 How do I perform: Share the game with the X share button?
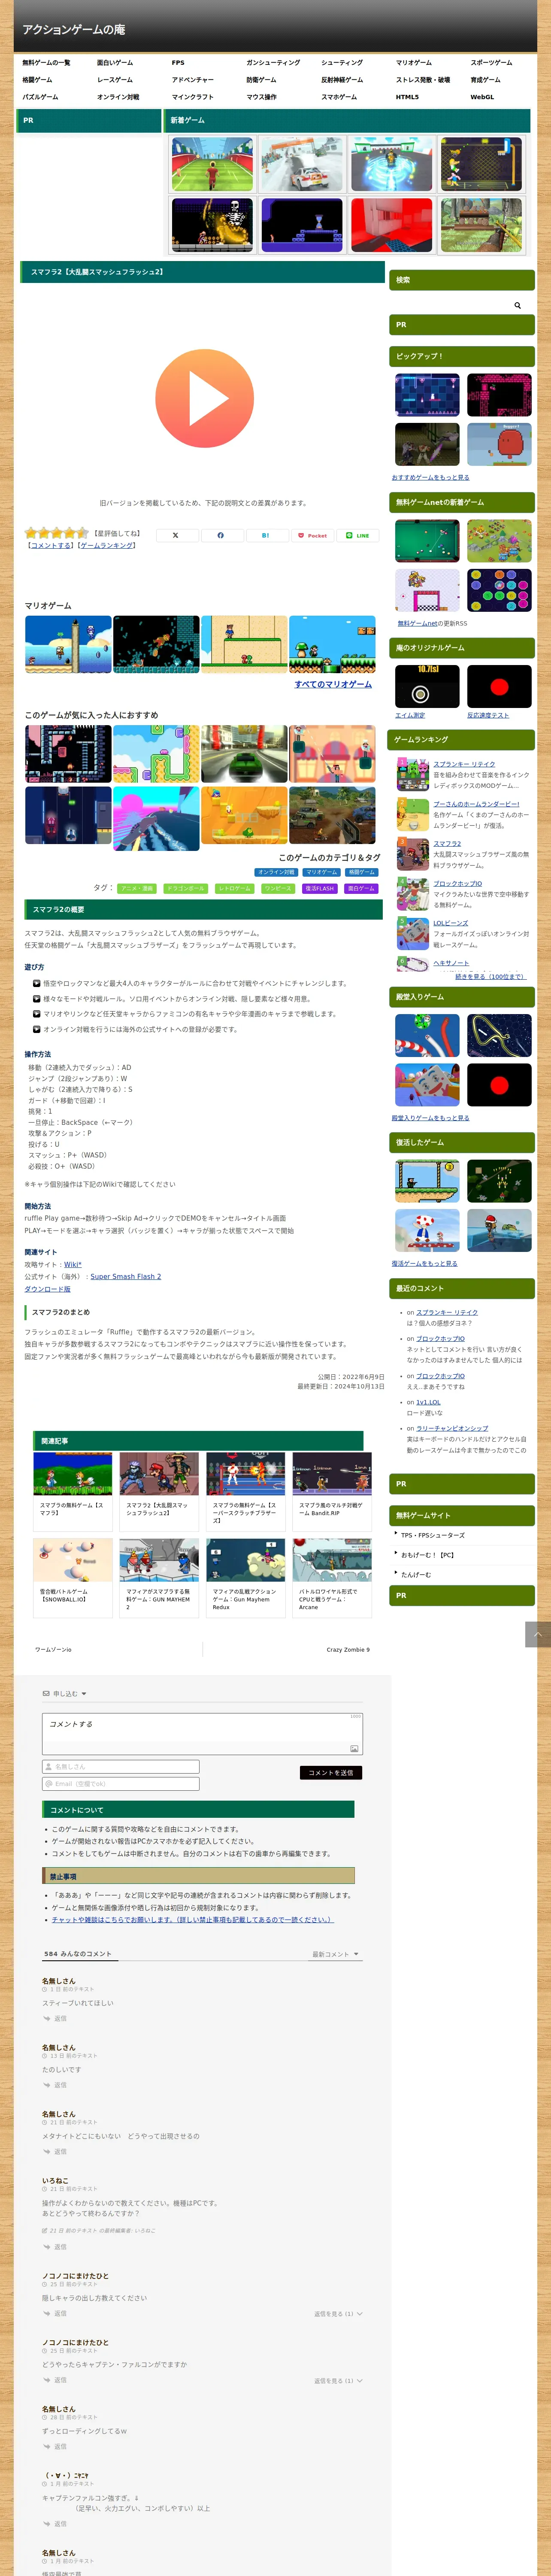click(176, 535)
